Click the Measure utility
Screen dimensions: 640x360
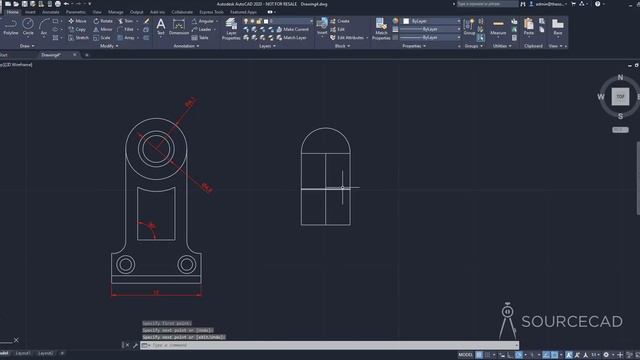[498, 27]
